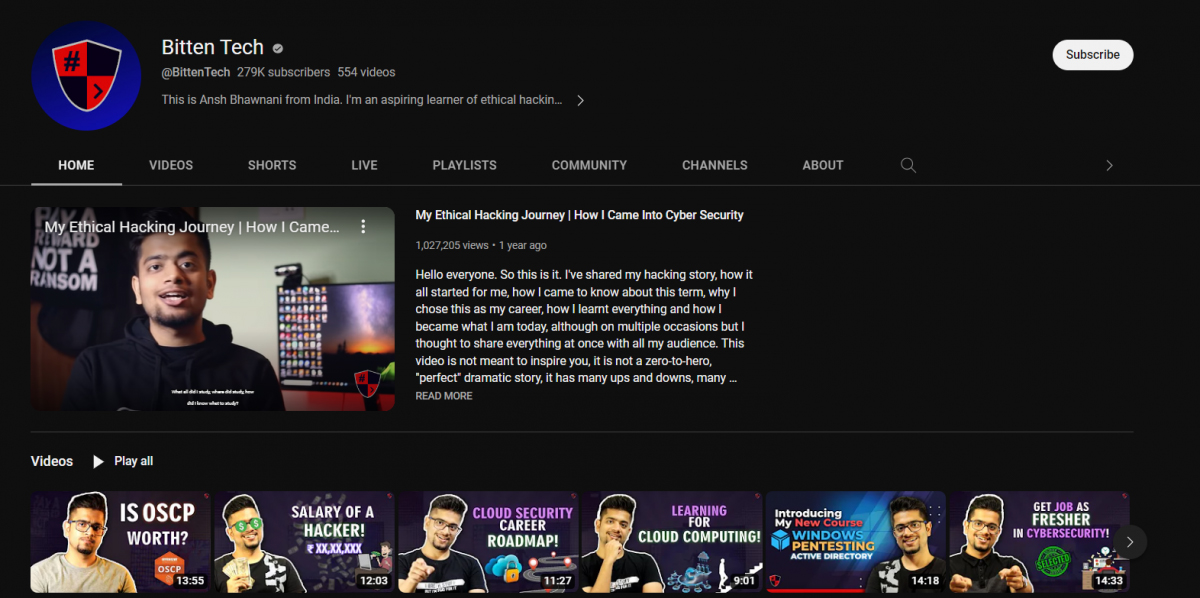Image resolution: width=1200 pixels, height=598 pixels.
Task: Open the Windows Pentesting Active Directory video
Action: click(856, 542)
